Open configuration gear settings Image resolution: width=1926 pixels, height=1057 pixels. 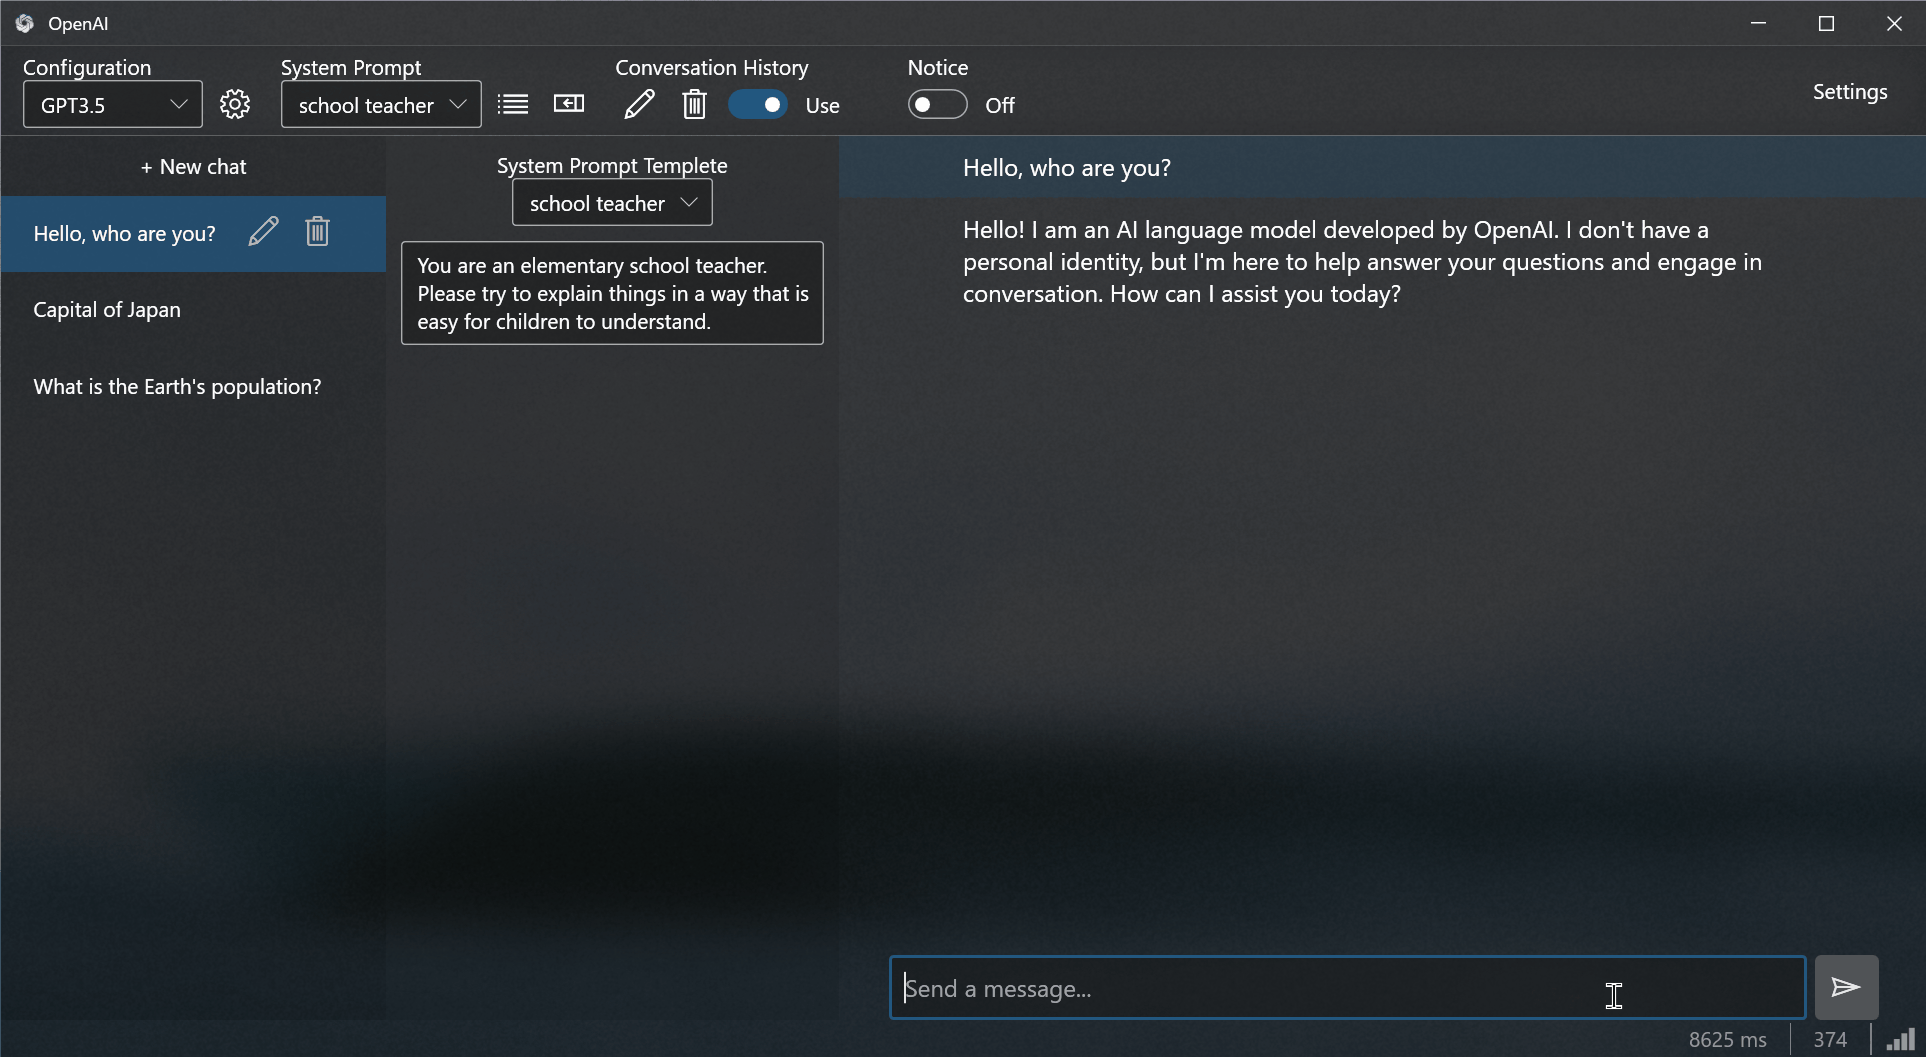click(x=235, y=104)
